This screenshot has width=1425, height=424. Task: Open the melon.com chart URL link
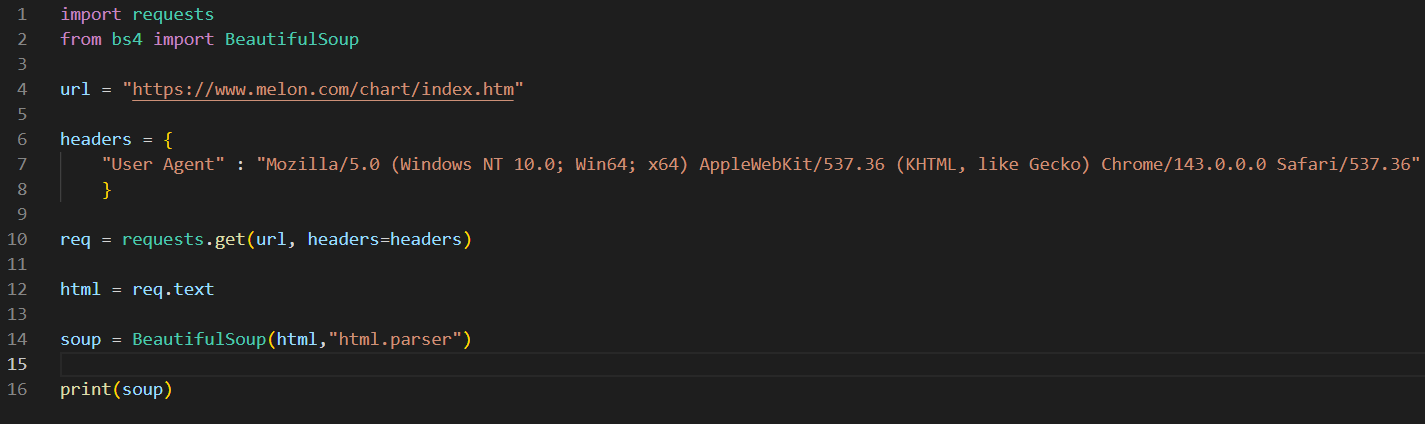click(x=323, y=90)
